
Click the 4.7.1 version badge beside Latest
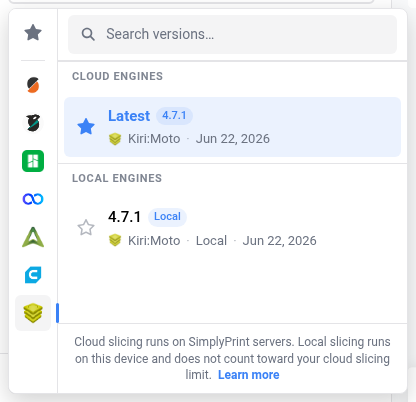[x=174, y=116]
